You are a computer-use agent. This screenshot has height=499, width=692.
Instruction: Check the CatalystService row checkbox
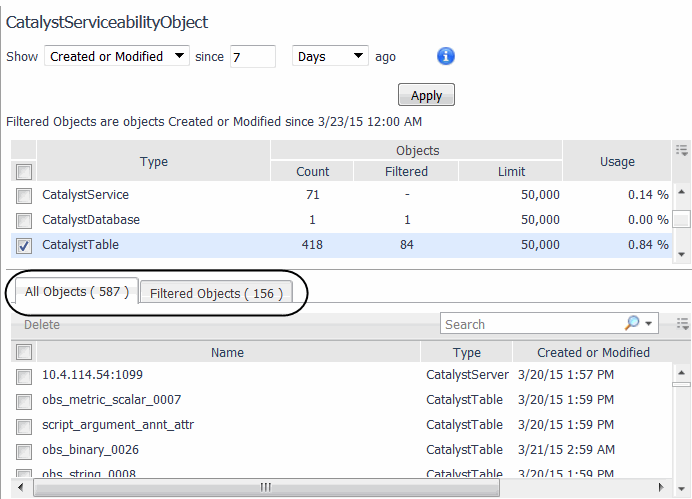click(25, 195)
